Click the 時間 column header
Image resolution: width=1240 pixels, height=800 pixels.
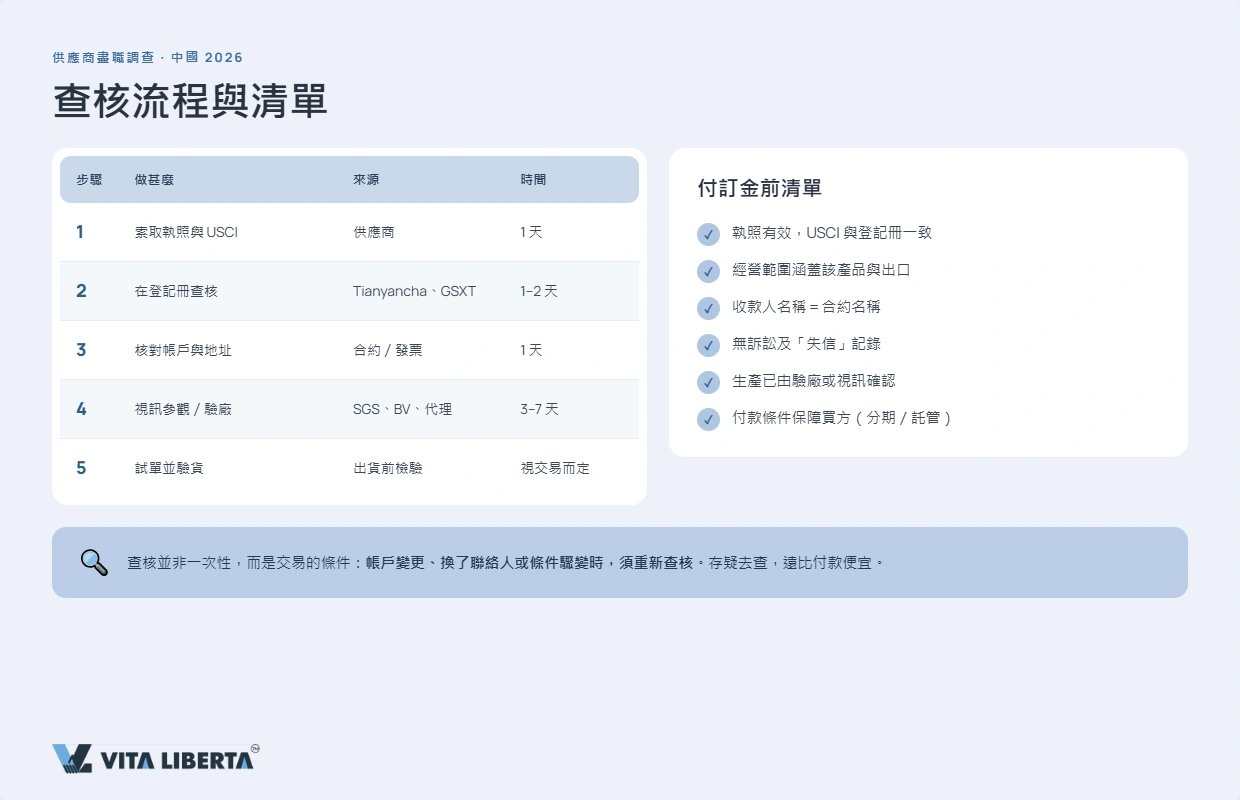tap(533, 180)
